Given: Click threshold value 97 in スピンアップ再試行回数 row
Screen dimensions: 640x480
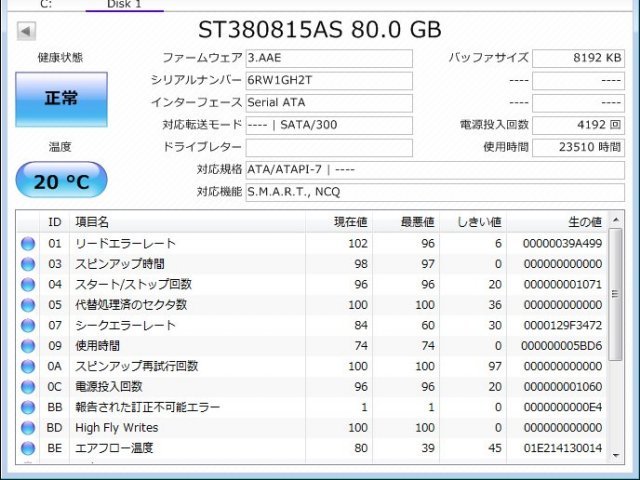Looking at the screenshot, I should click(495, 366).
